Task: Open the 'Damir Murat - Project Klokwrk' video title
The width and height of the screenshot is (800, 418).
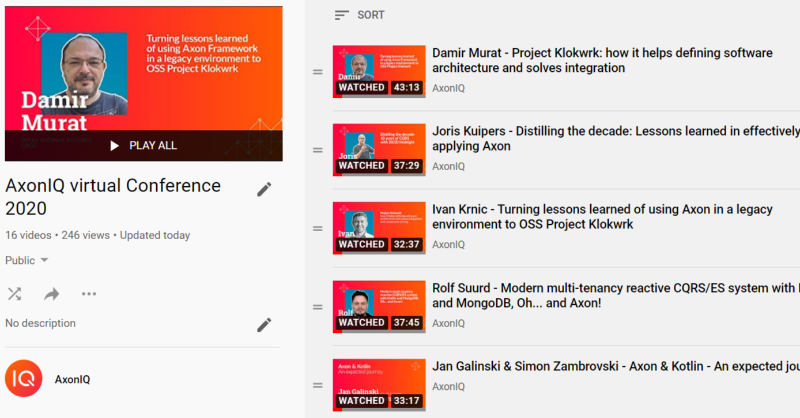Action: [x=602, y=60]
